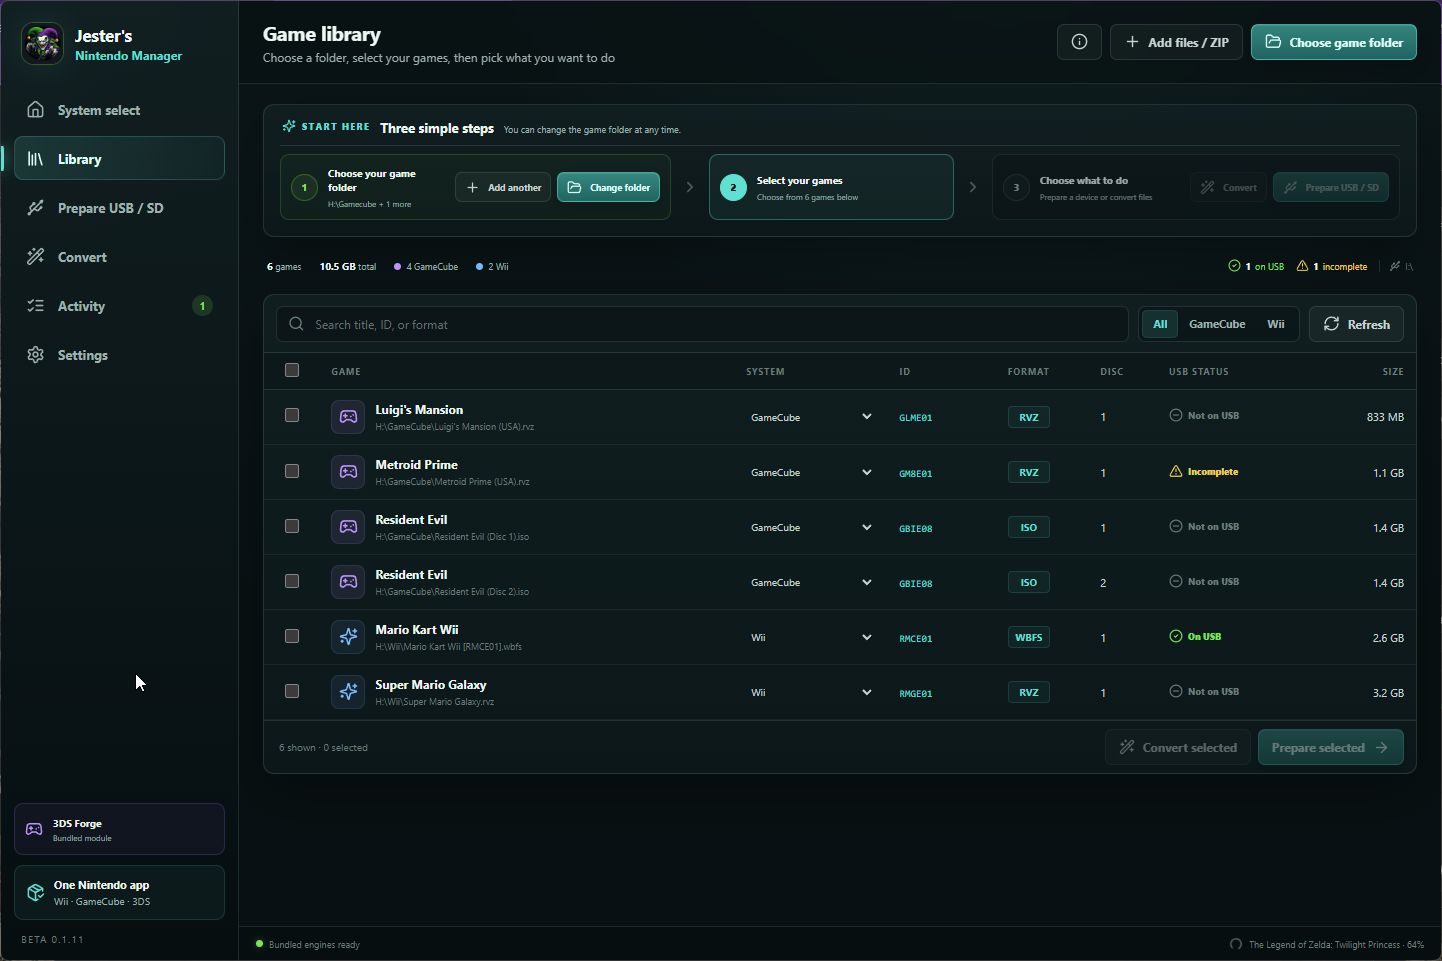The image size is (1442, 961).
Task: Click the search title, ID, or format field
Action: pyautogui.click(x=702, y=324)
